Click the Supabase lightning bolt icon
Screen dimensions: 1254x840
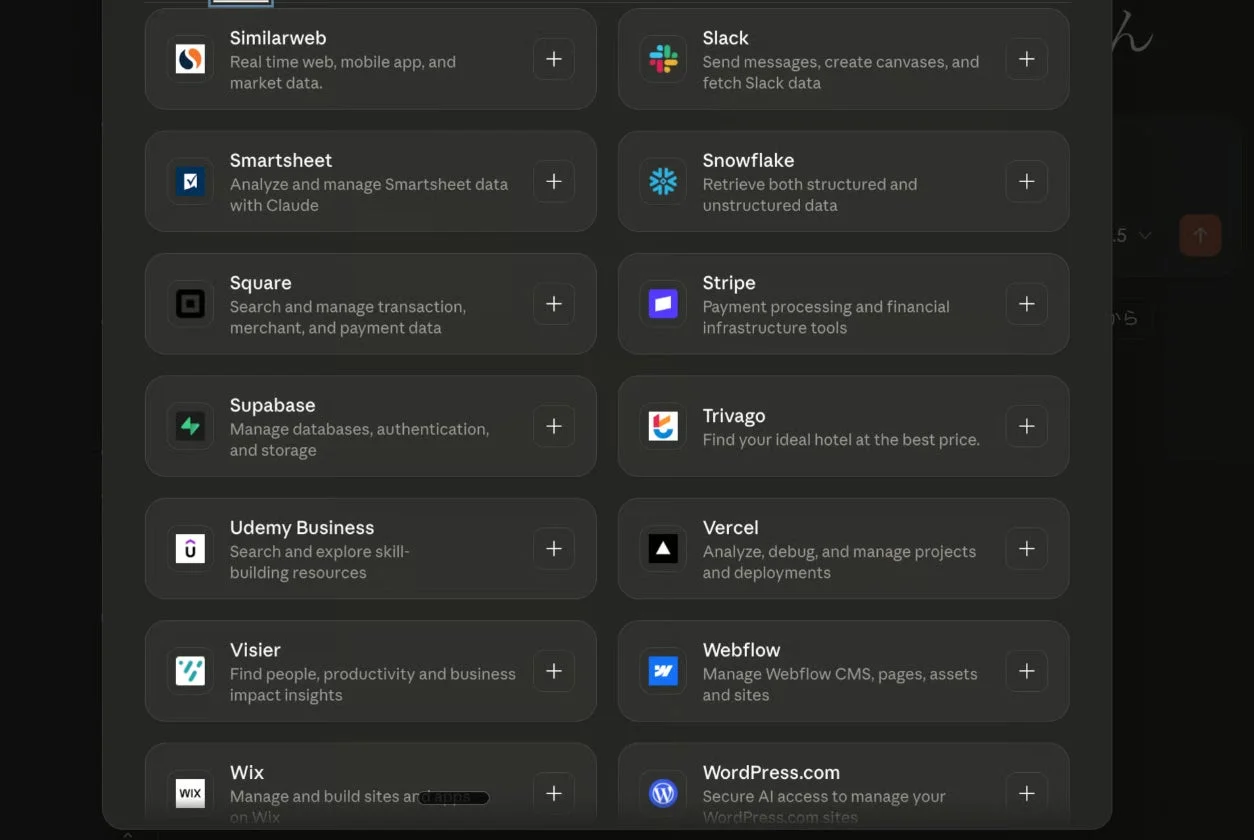tap(190, 426)
